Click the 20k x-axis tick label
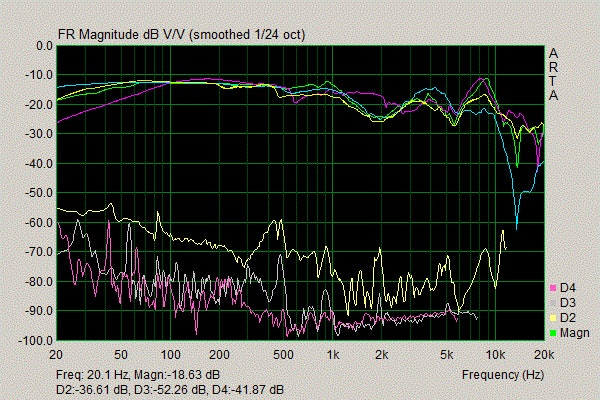This screenshot has width=600, height=400. click(542, 354)
